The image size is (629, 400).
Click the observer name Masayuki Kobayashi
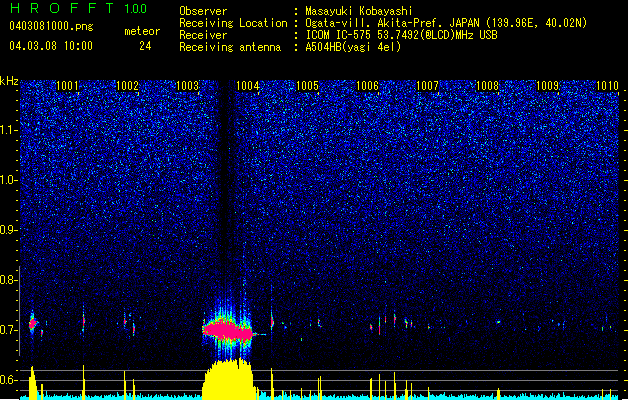click(x=359, y=11)
